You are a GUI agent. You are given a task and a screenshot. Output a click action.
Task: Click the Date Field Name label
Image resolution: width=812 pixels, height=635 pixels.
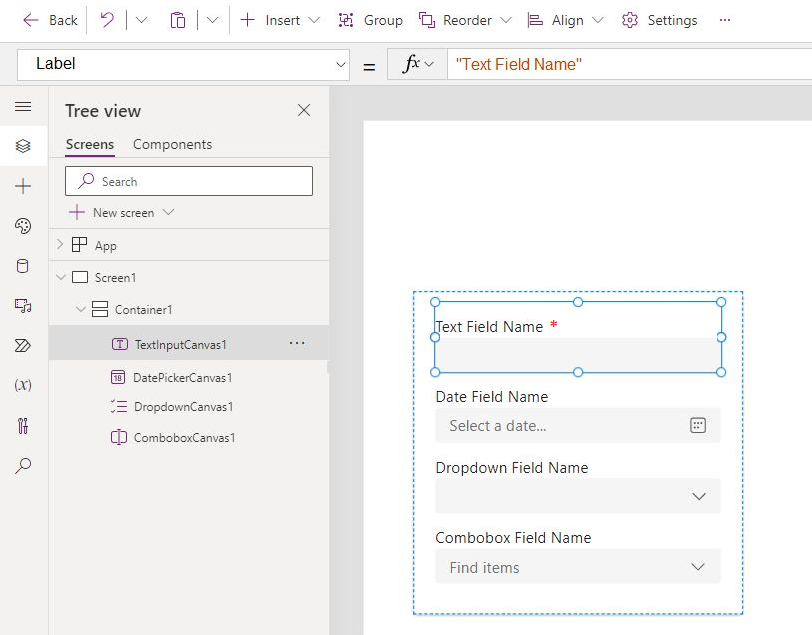coord(491,397)
